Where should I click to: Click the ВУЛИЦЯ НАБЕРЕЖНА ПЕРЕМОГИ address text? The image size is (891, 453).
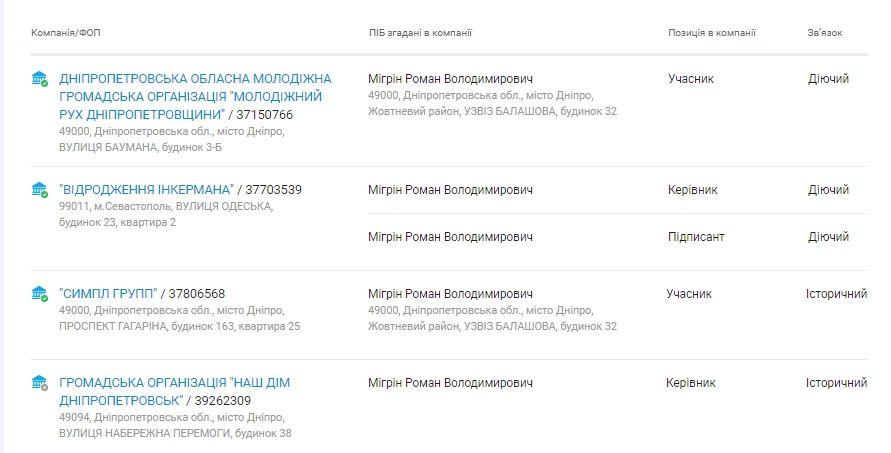pos(175,433)
